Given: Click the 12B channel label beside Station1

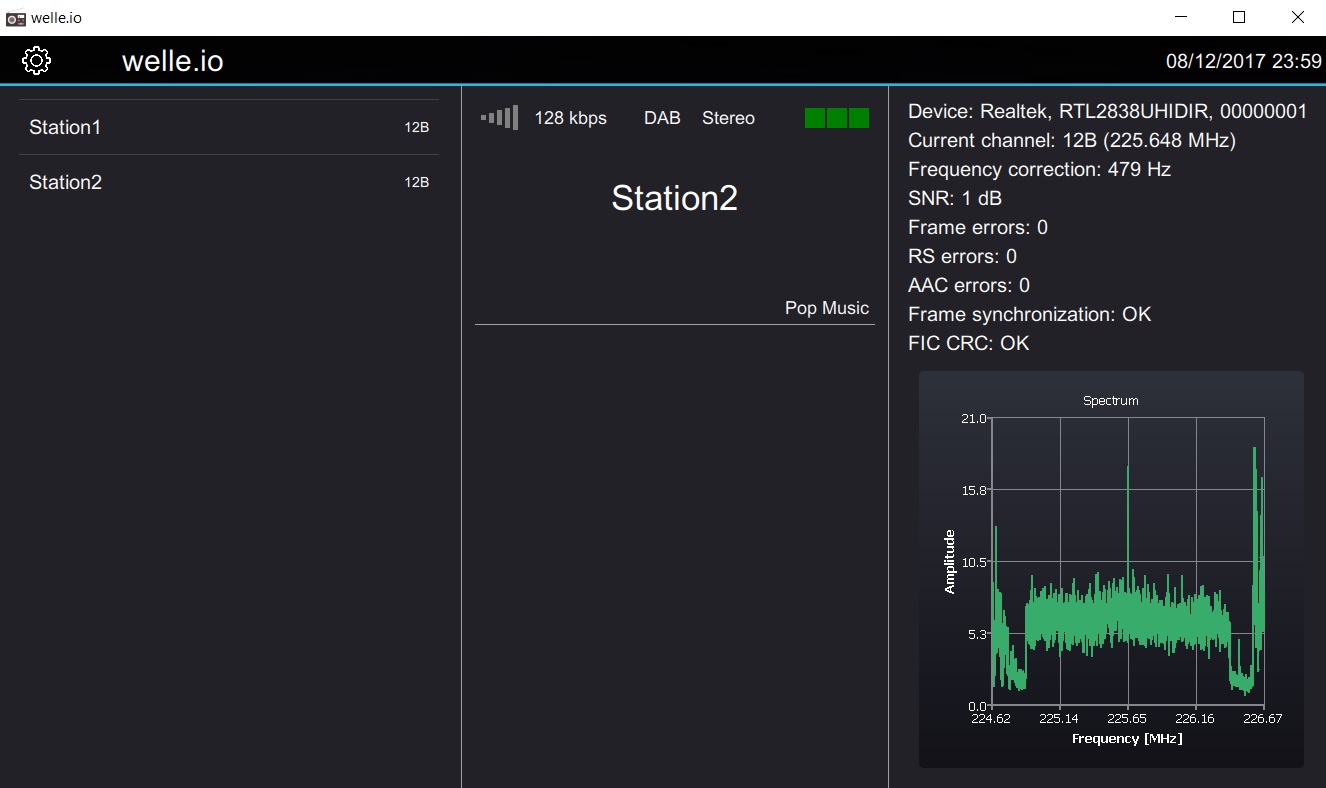Looking at the screenshot, I should coord(417,128).
